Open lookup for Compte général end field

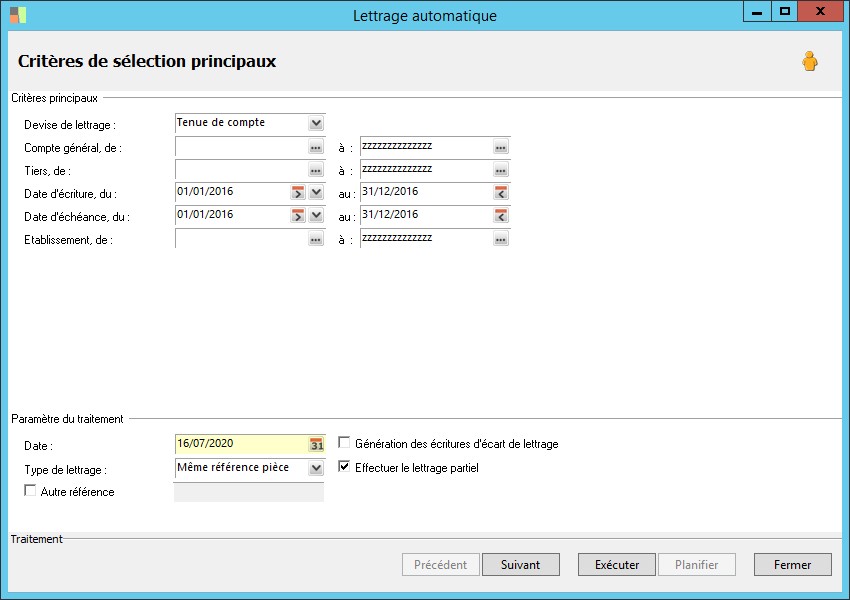pos(501,147)
